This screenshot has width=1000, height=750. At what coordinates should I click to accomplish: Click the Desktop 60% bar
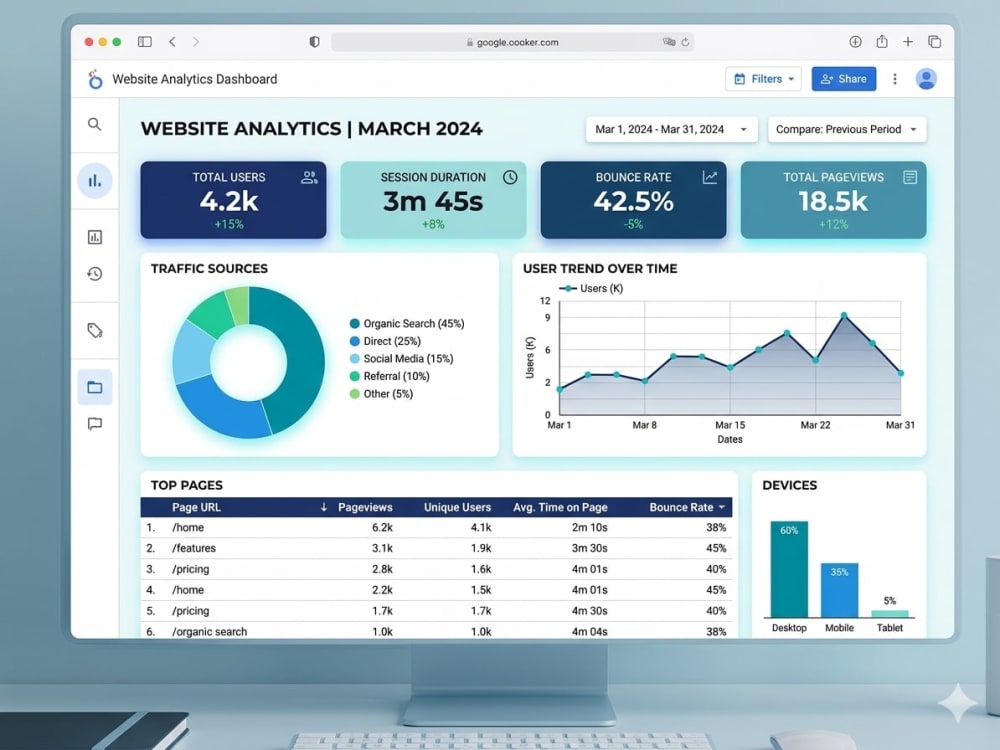tap(789, 569)
